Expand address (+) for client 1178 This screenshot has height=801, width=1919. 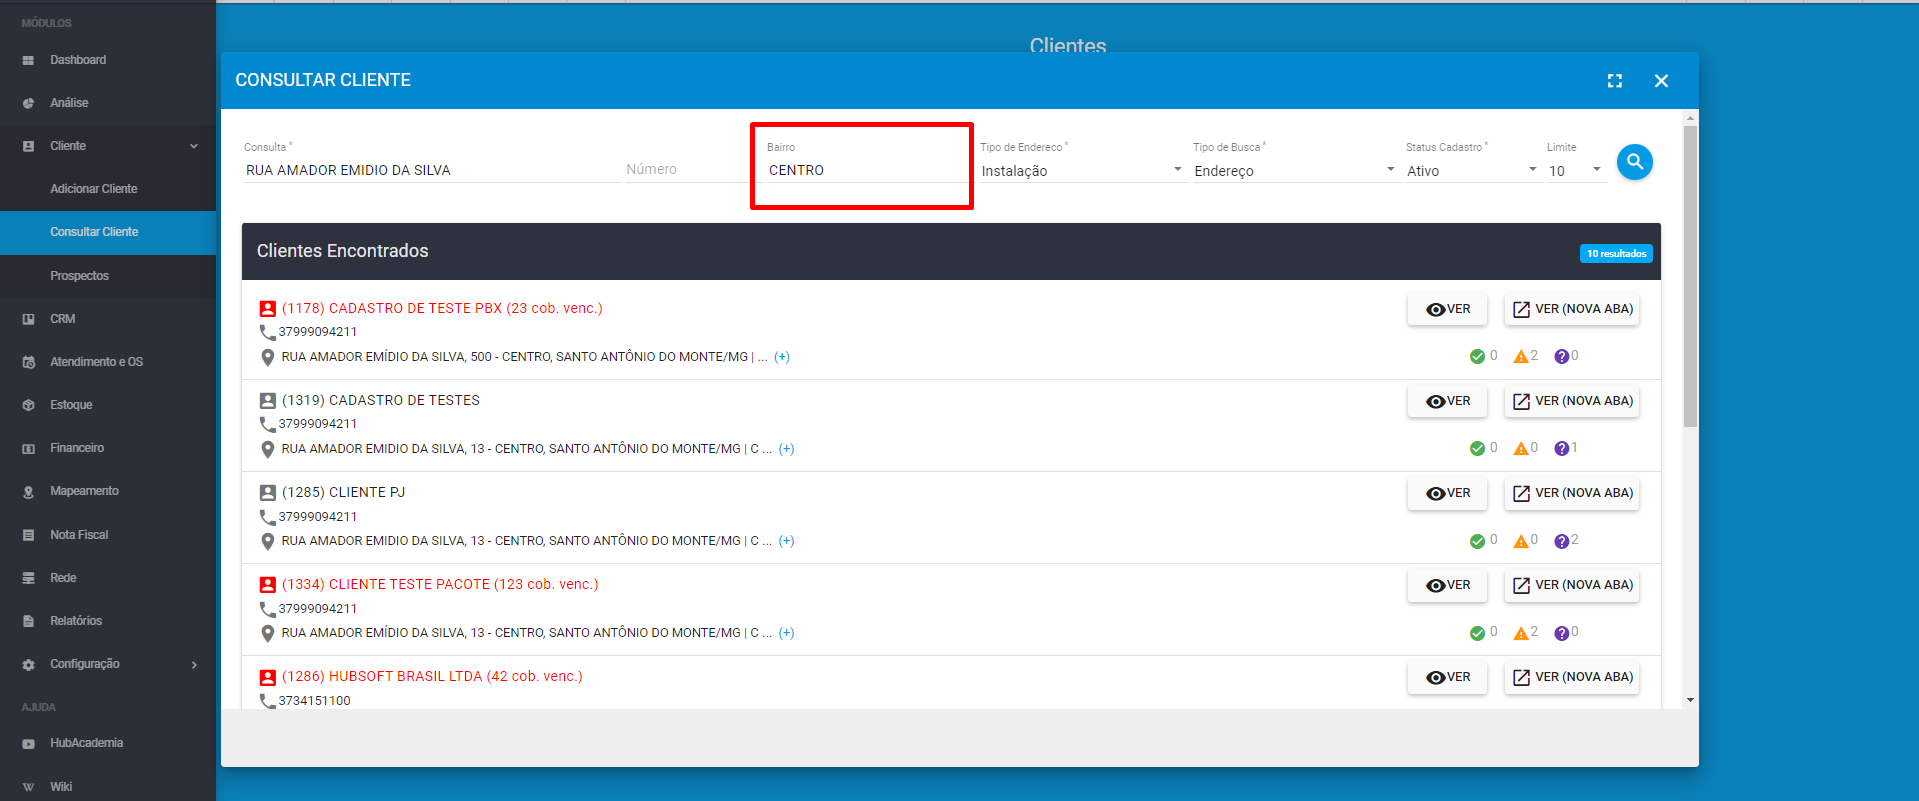(782, 357)
